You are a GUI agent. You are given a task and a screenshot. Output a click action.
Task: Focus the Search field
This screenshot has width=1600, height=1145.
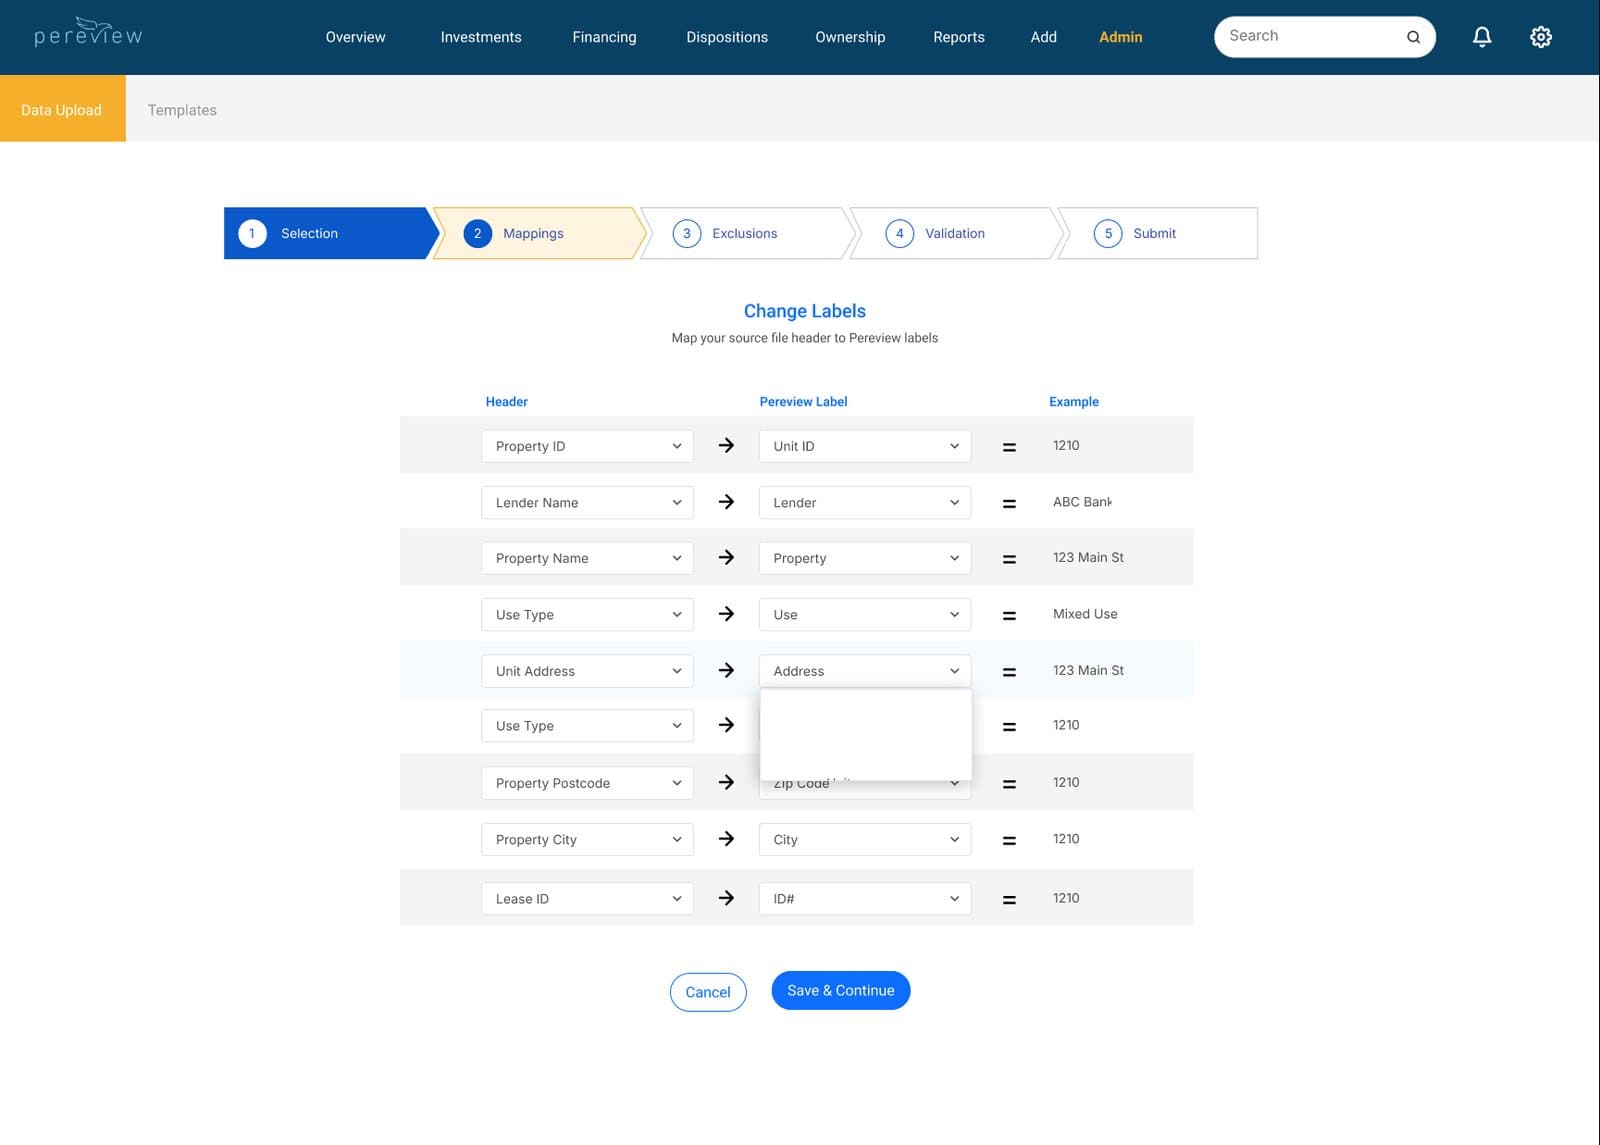[x=1325, y=37]
